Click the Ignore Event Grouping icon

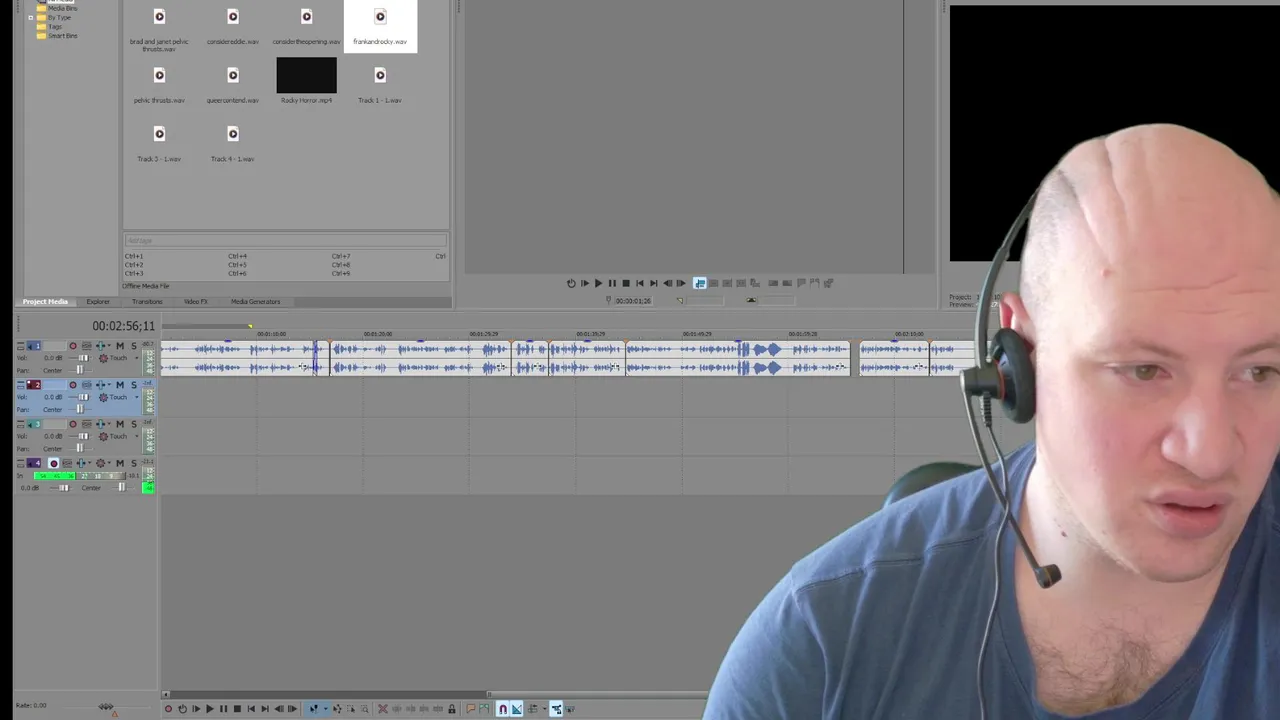point(570,709)
